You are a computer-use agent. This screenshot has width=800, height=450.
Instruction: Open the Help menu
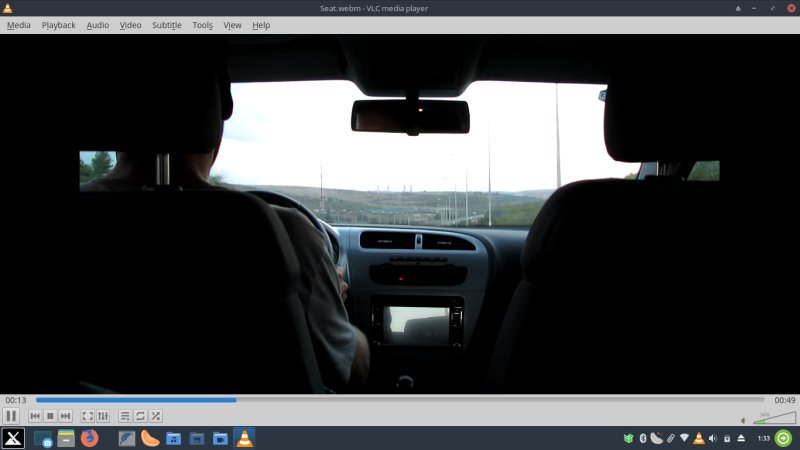261,25
